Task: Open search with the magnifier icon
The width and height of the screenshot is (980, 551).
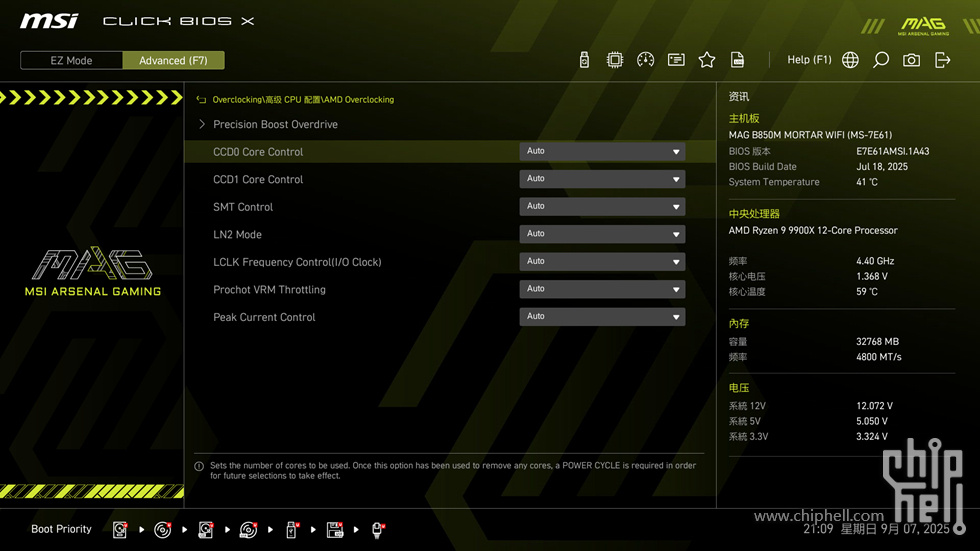Action: (881, 60)
